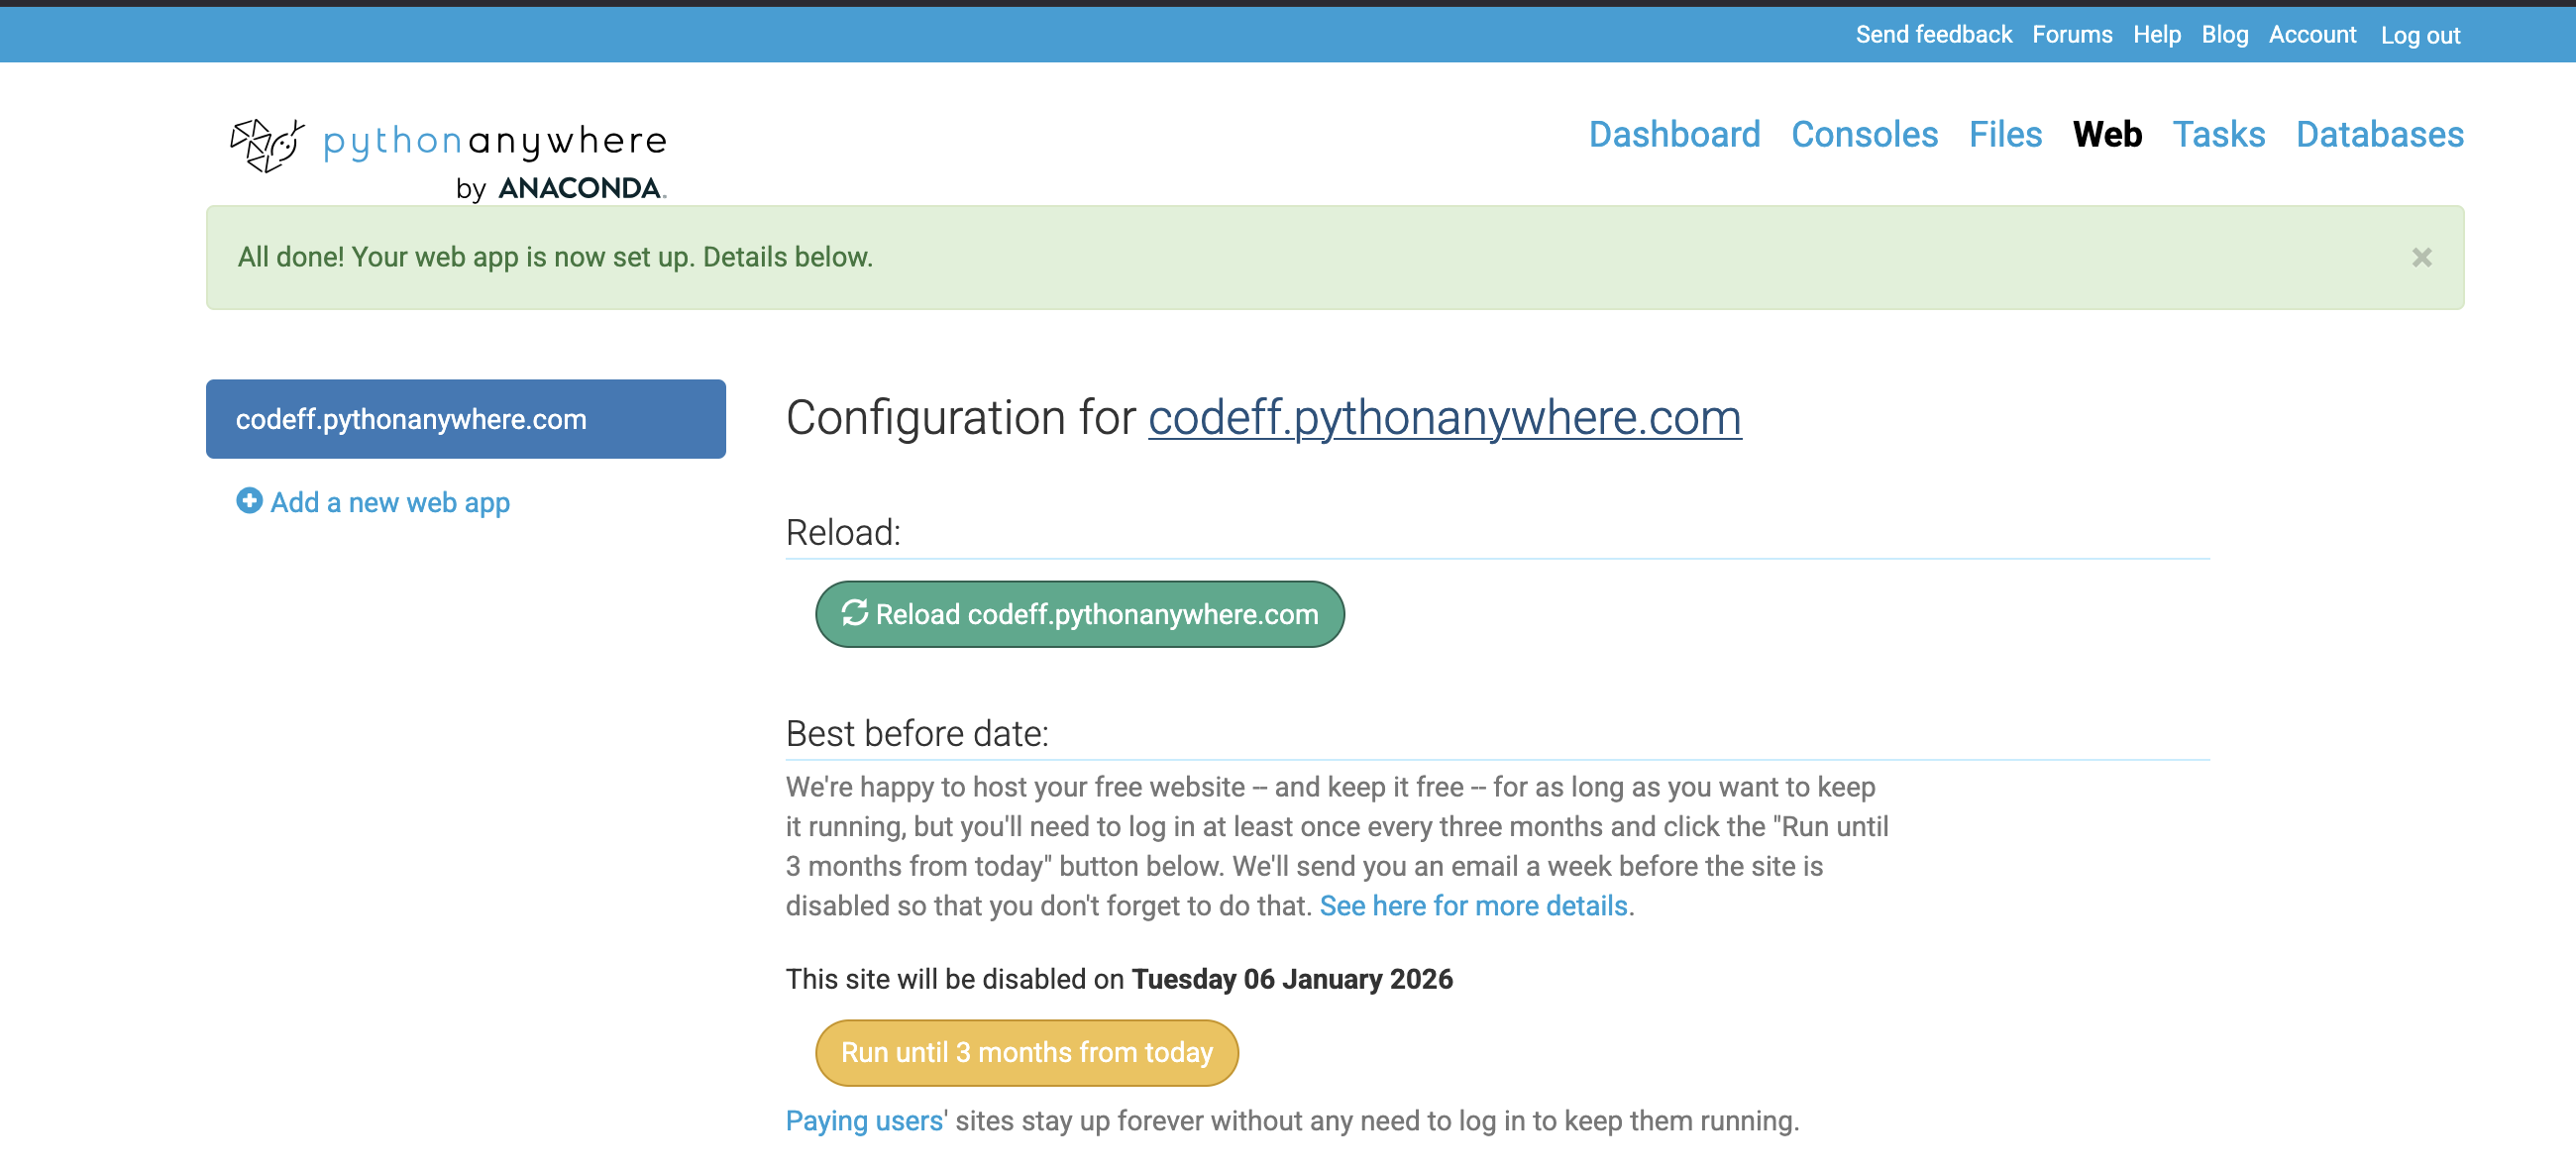Open the Tasks tab
The width and height of the screenshot is (2576, 1171).
pos(2218,135)
